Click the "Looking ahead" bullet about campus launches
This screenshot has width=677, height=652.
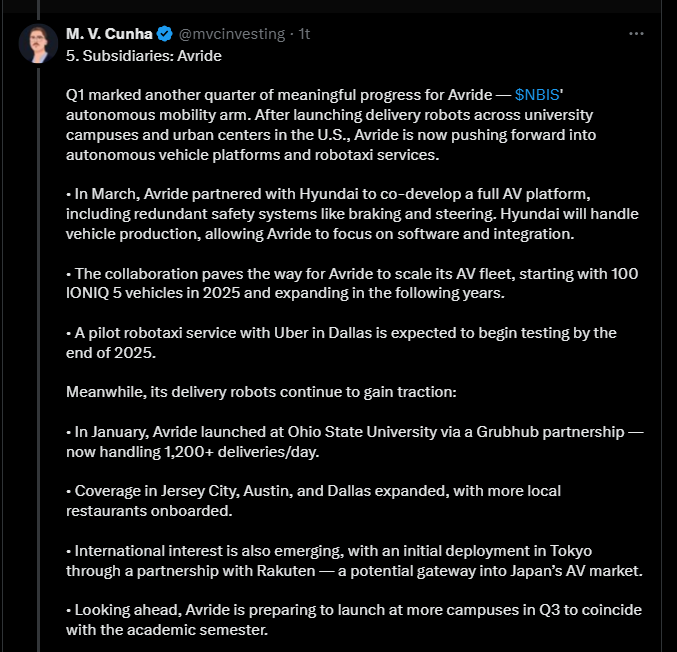[x=350, y=619]
